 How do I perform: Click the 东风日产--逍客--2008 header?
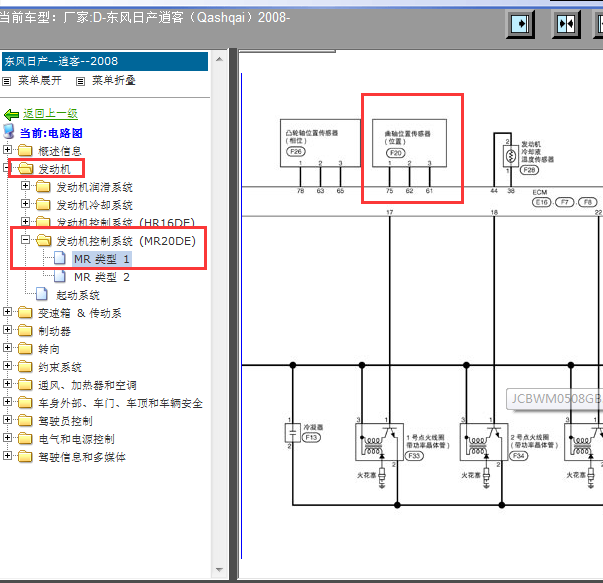[105, 61]
